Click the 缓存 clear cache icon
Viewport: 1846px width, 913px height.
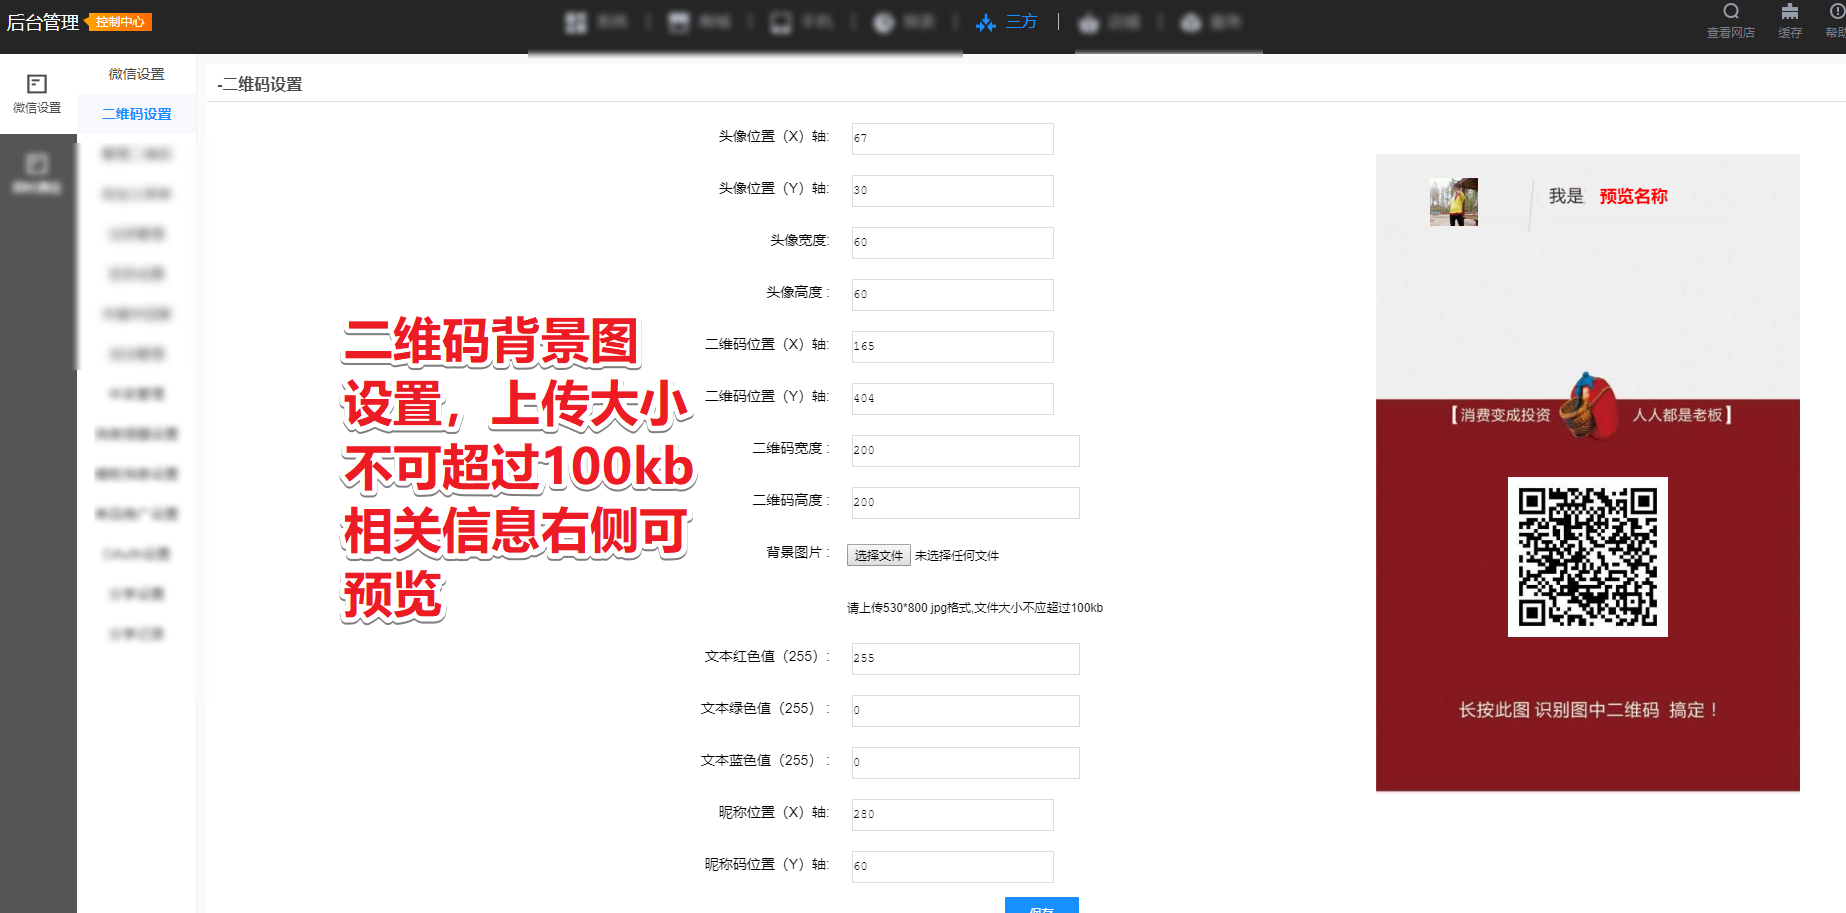point(1790,11)
